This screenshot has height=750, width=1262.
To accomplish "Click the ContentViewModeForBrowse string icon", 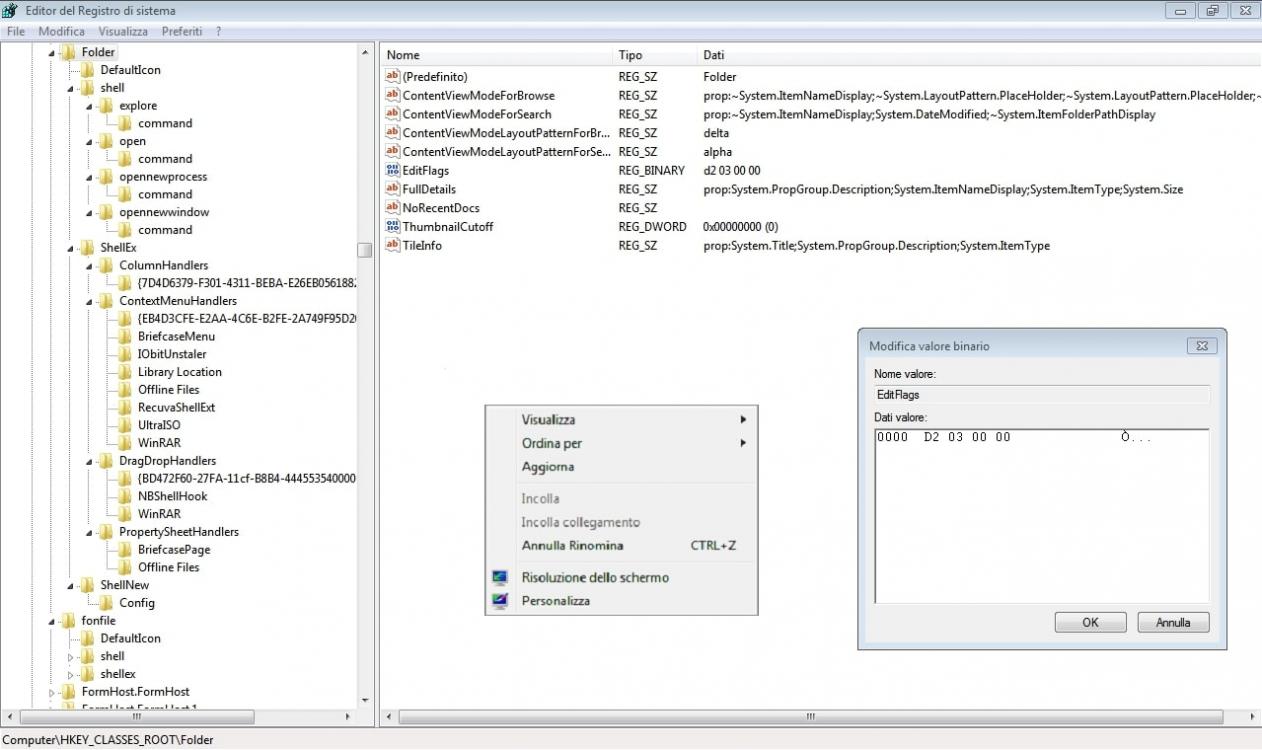I will pos(392,96).
